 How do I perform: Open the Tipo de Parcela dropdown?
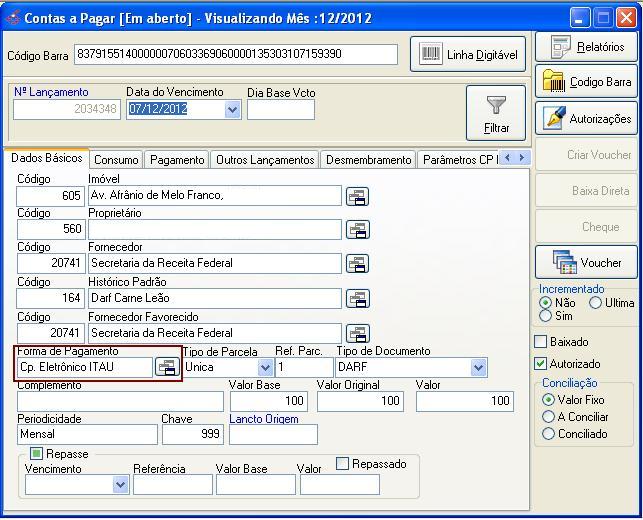click(x=265, y=368)
